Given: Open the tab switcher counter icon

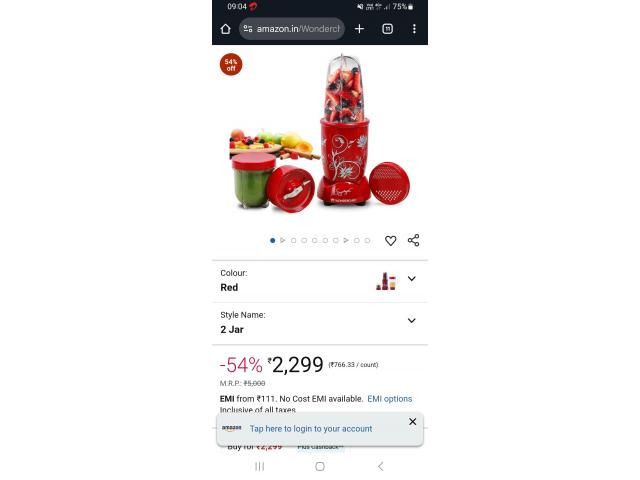Looking at the screenshot, I should 387,29.
